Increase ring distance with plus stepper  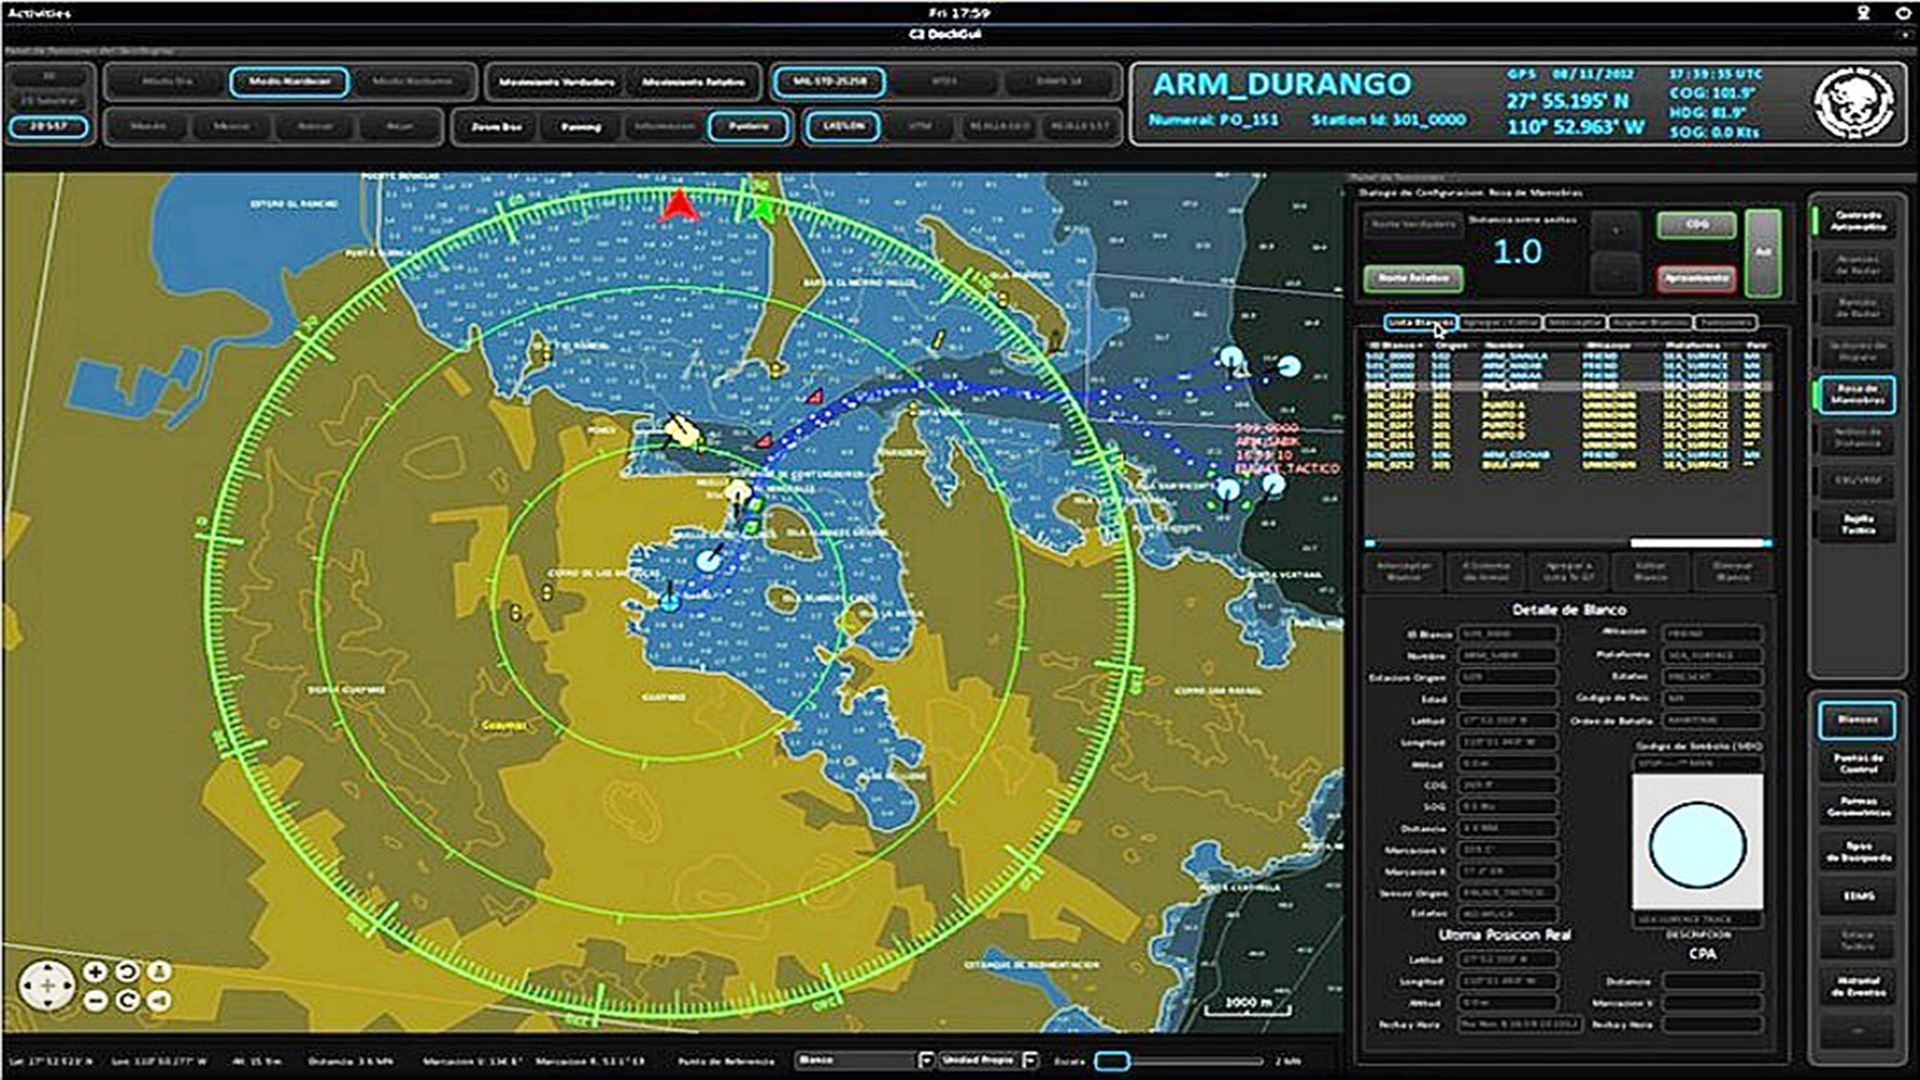(x=1615, y=230)
